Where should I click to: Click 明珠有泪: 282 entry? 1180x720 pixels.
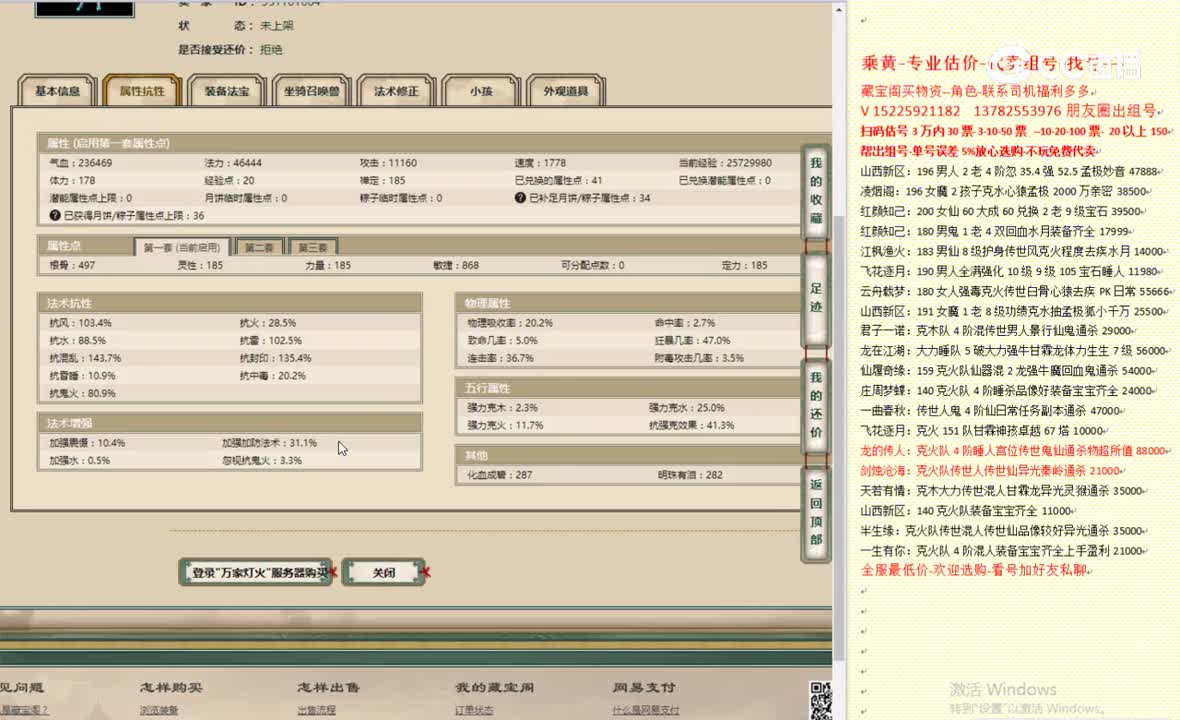point(690,475)
